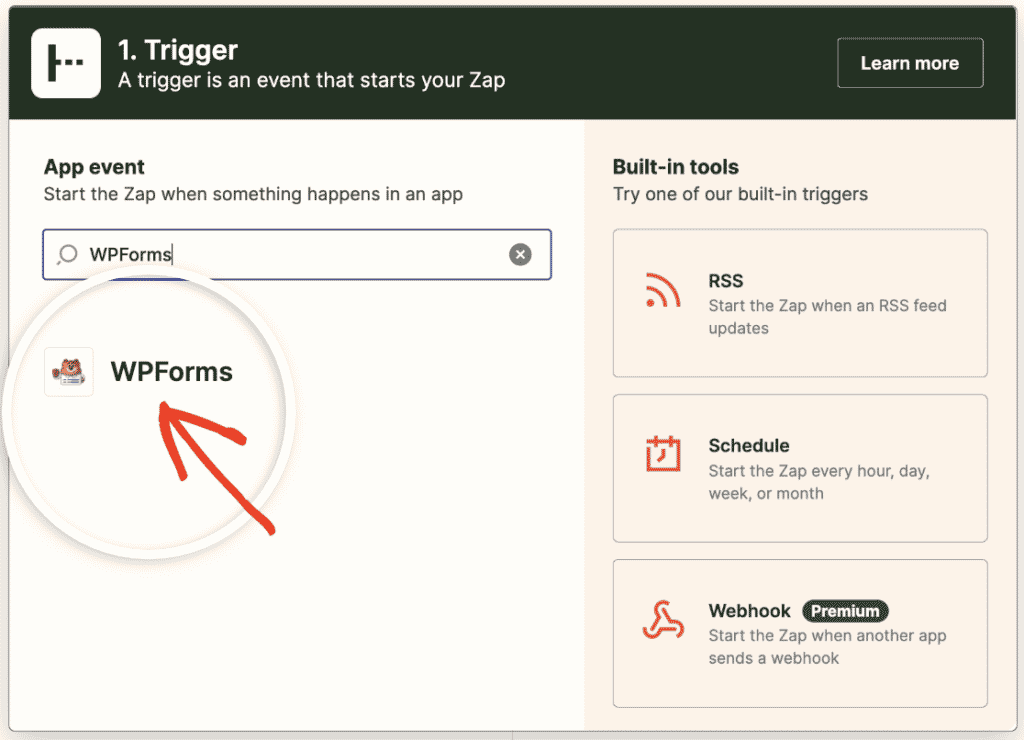Open the Learn more page
The image size is (1024, 740).
click(909, 62)
